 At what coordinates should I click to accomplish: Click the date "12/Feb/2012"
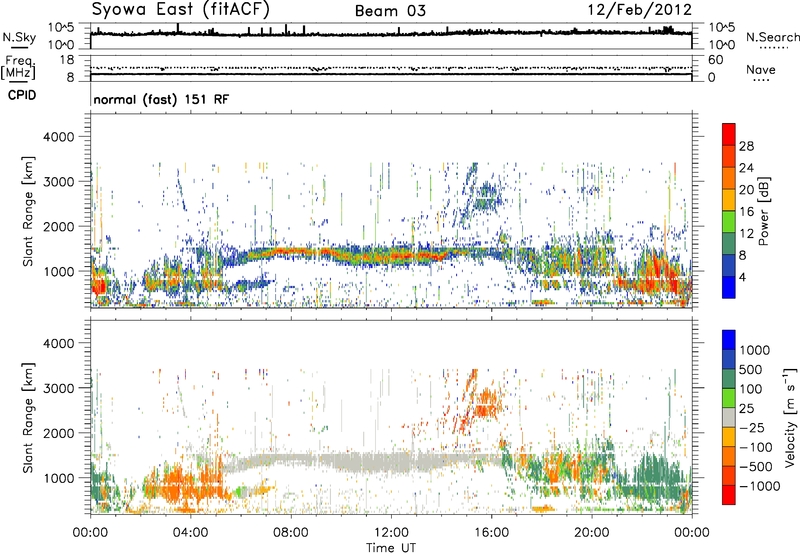640,9
